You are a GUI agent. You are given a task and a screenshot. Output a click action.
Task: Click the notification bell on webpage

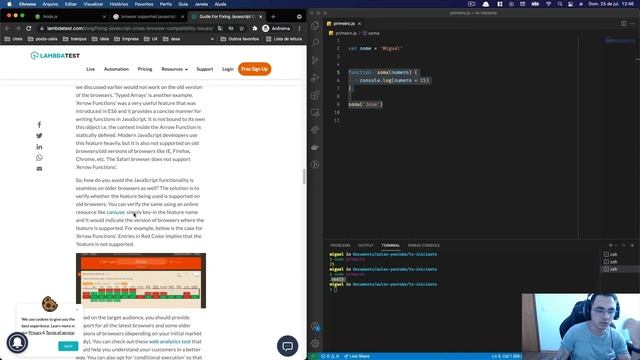17,342
